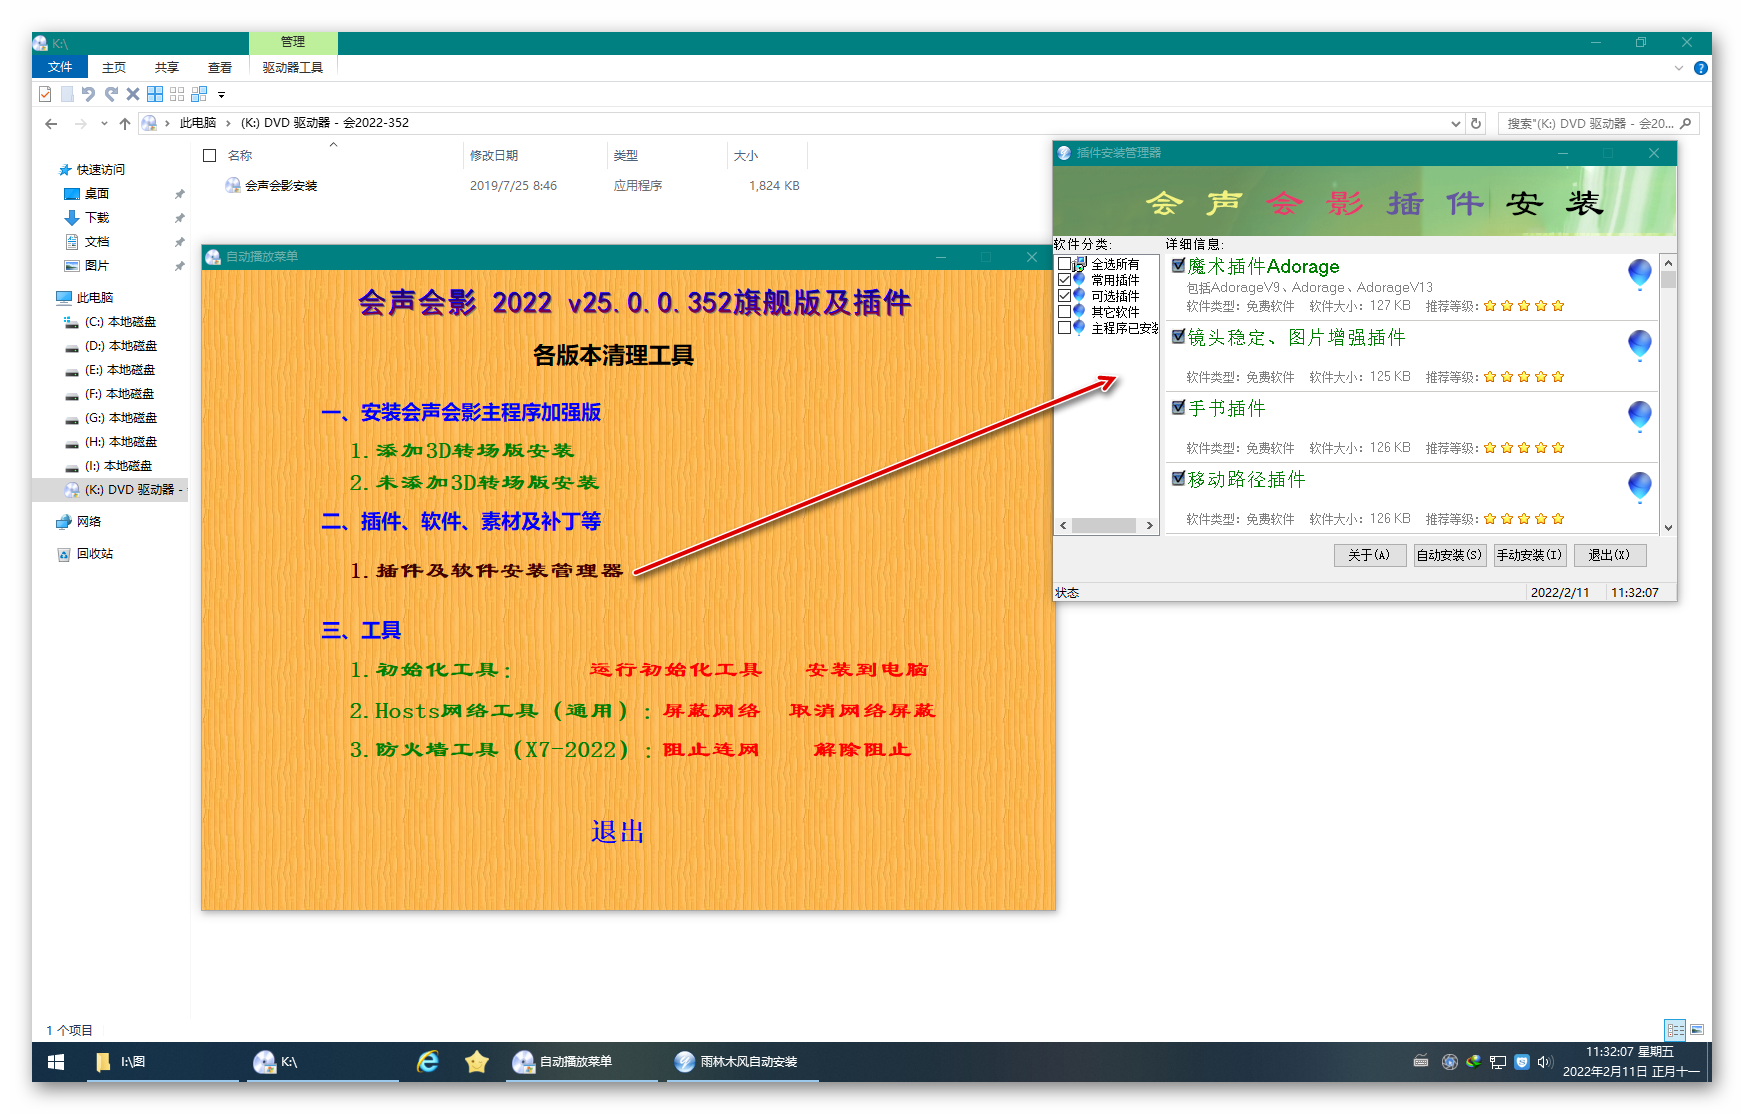
Task: Click the 自动安装(S) button
Action: [x=1450, y=555]
